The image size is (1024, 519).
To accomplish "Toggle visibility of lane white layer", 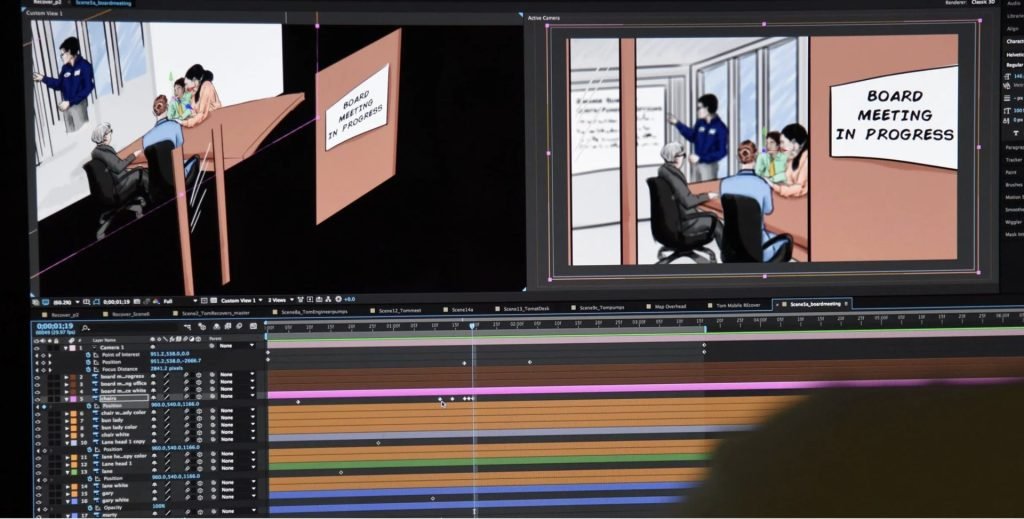I will coord(38,487).
